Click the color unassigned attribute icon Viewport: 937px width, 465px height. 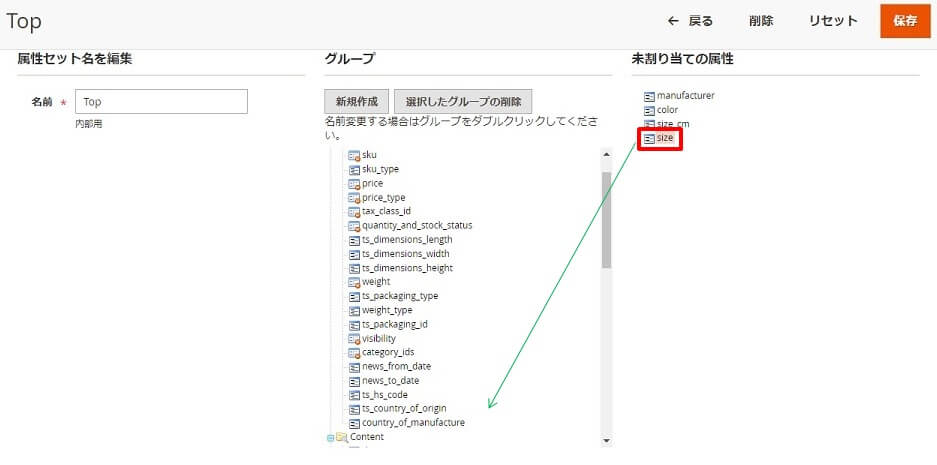pyautogui.click(x=650, y=111)
